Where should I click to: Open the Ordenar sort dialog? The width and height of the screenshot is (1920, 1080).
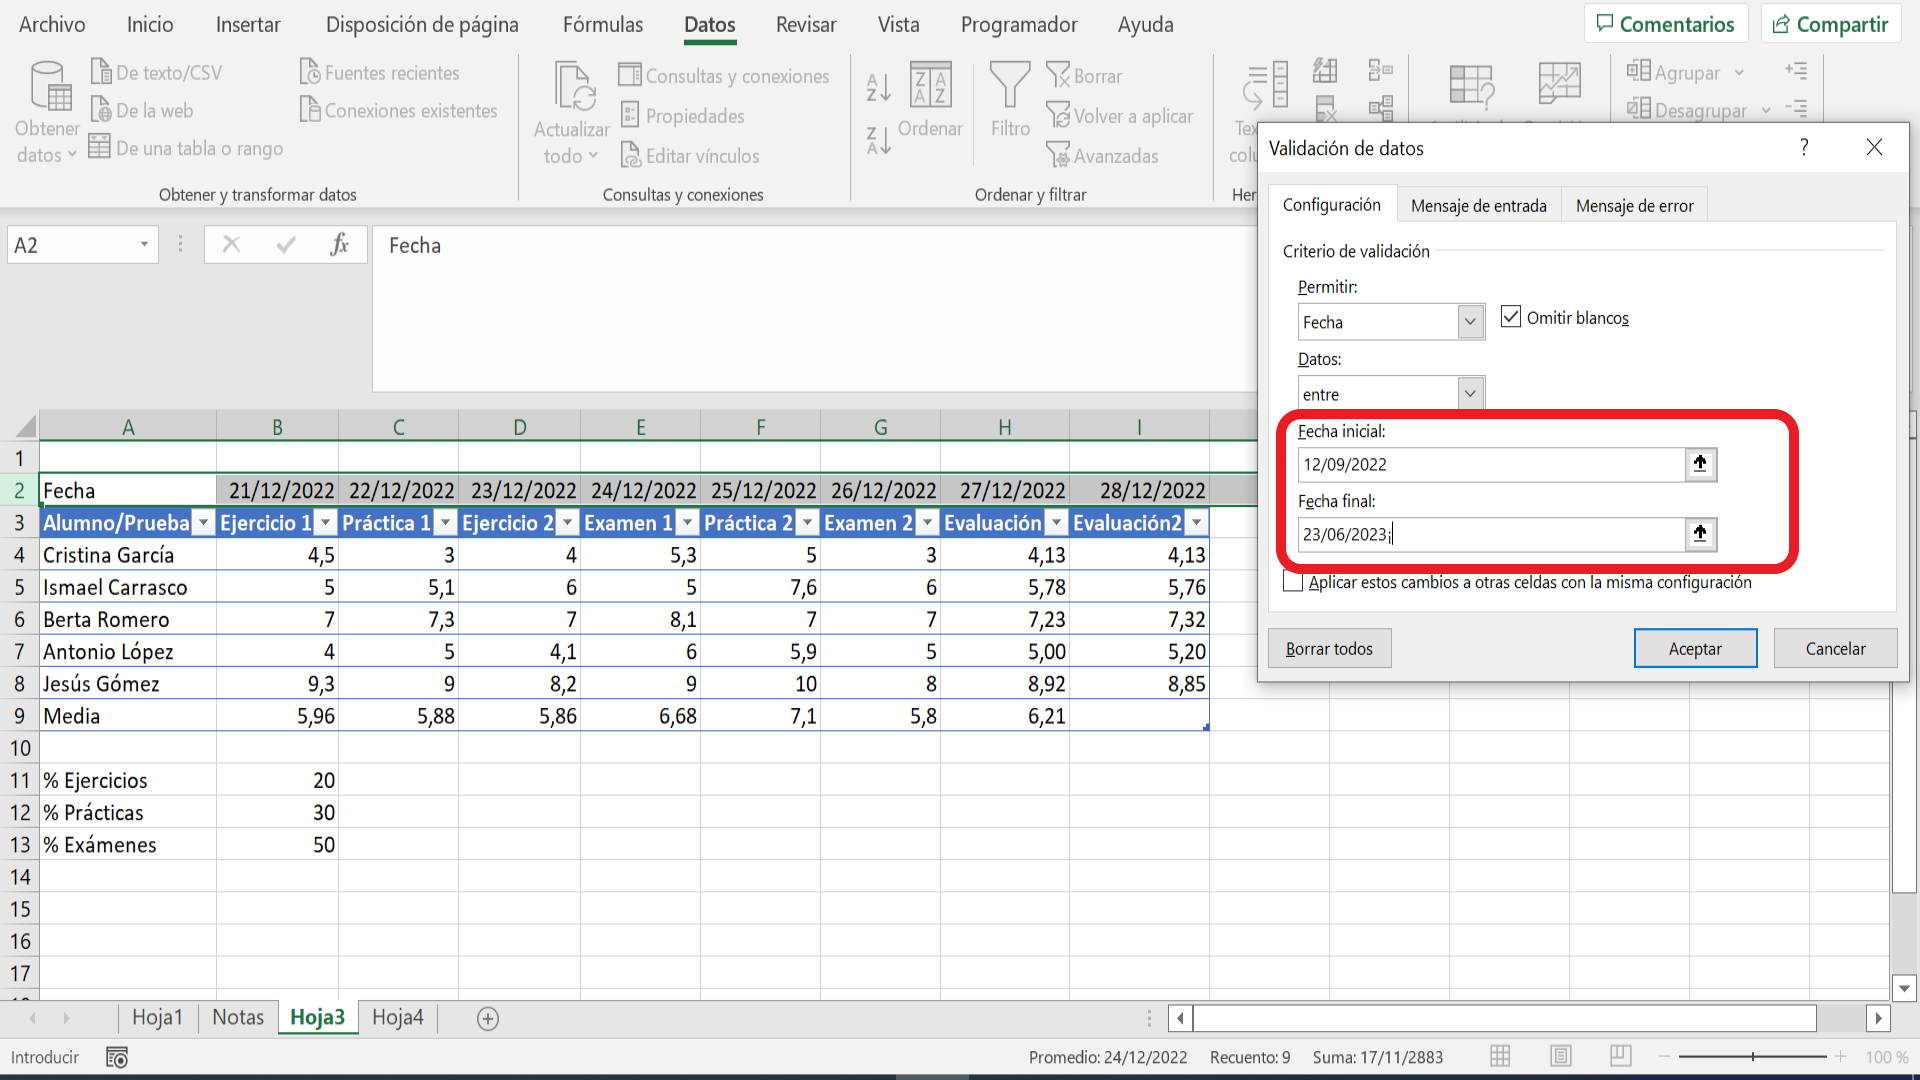coord(930,98)
